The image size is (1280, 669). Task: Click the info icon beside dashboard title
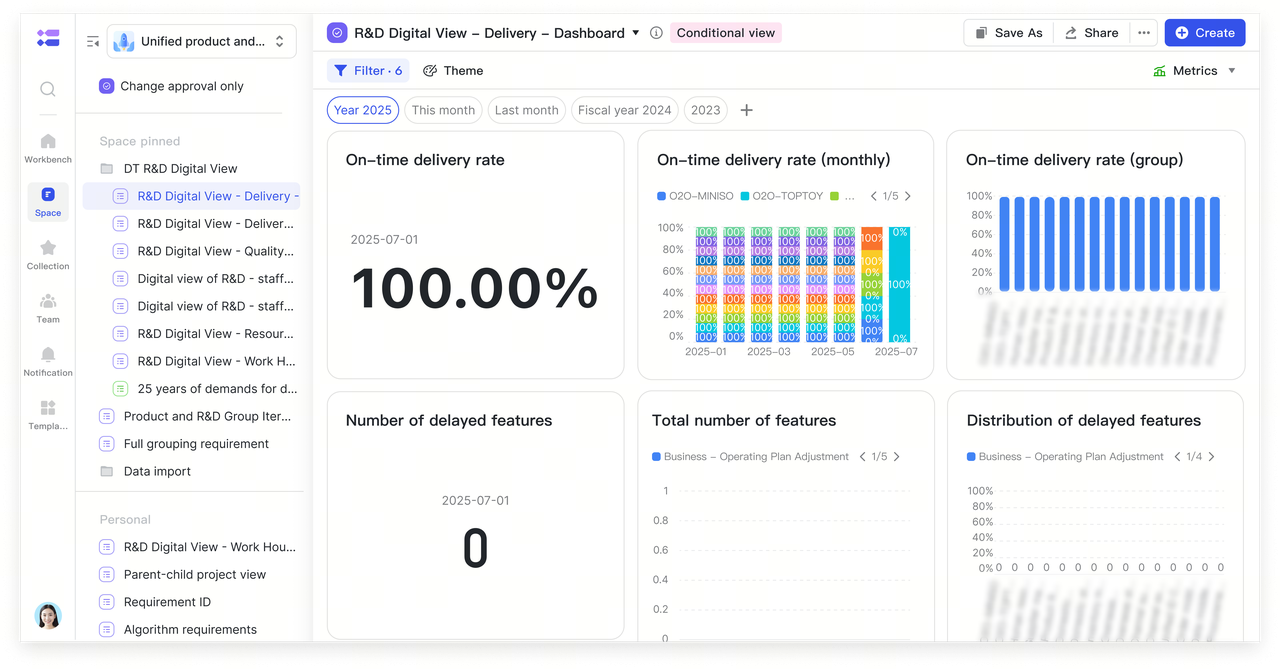(656, 33)
